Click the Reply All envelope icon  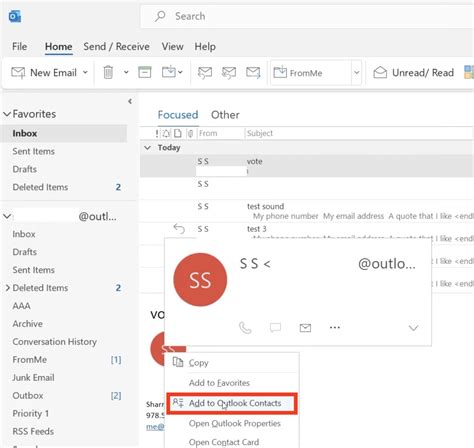tap(229, 73)
